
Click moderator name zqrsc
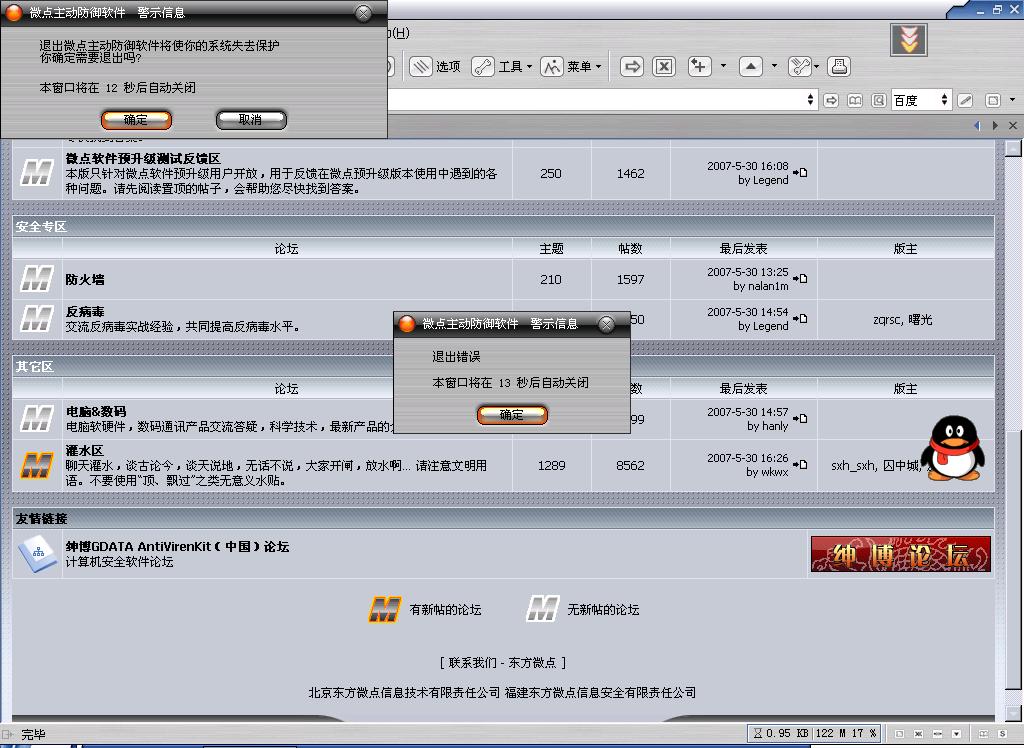click(x=887, y=320)
